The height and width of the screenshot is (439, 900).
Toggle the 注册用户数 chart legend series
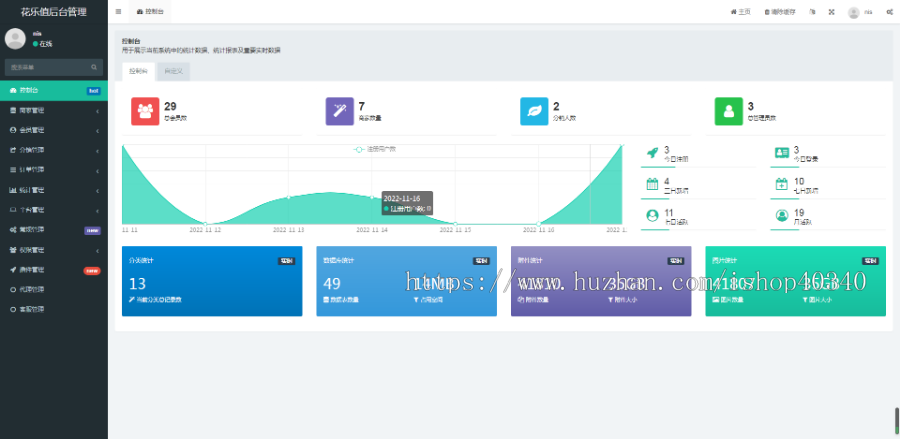[x=374, y=149]
